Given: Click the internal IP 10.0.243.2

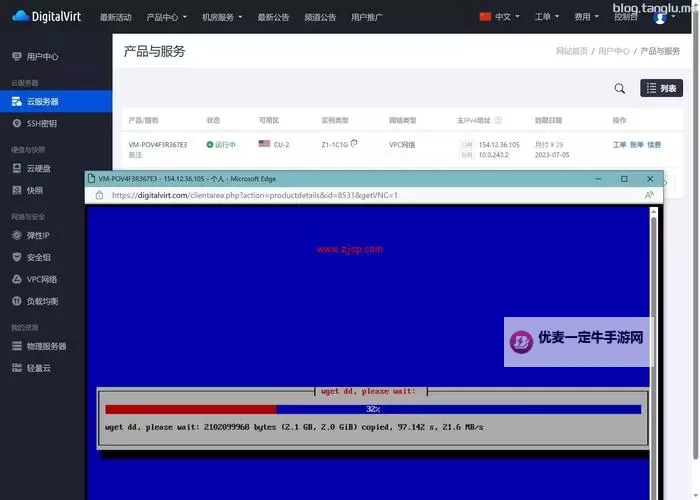Looking at the screenshot, I should point(493,155).
